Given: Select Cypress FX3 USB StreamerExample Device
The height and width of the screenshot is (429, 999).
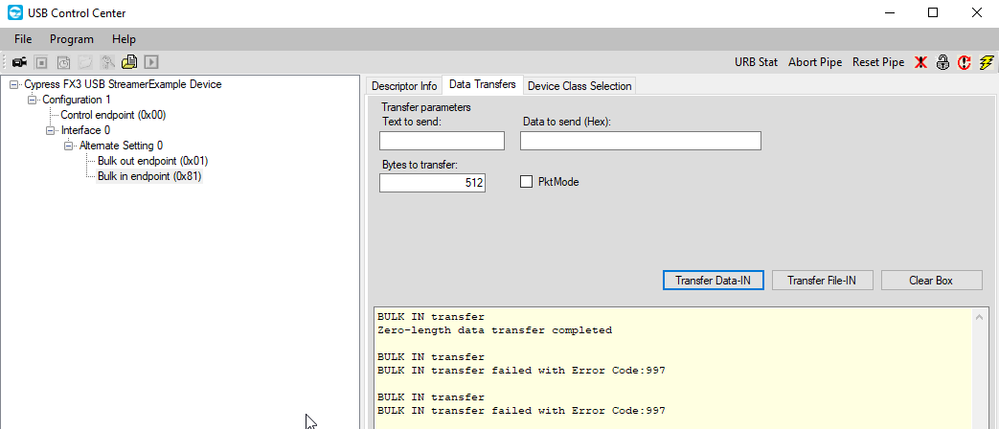Looking at the screenshot, I should (123, 84).
